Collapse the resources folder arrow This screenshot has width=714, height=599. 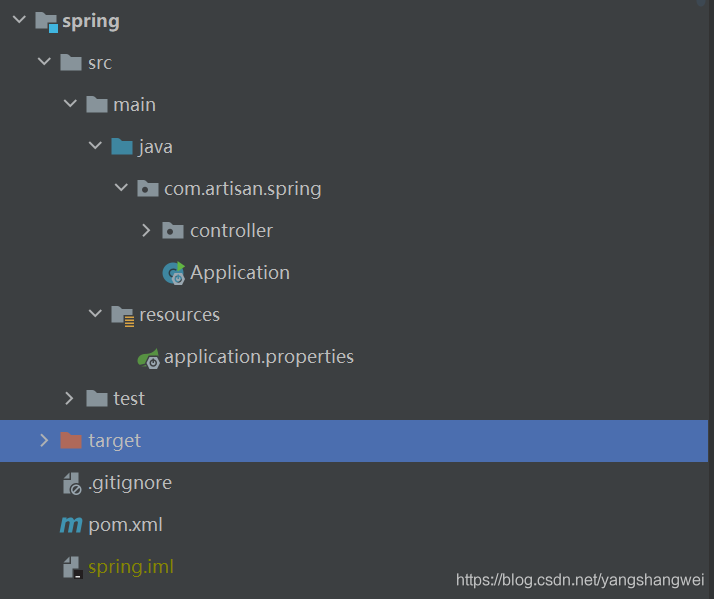[x=95, y=315]
